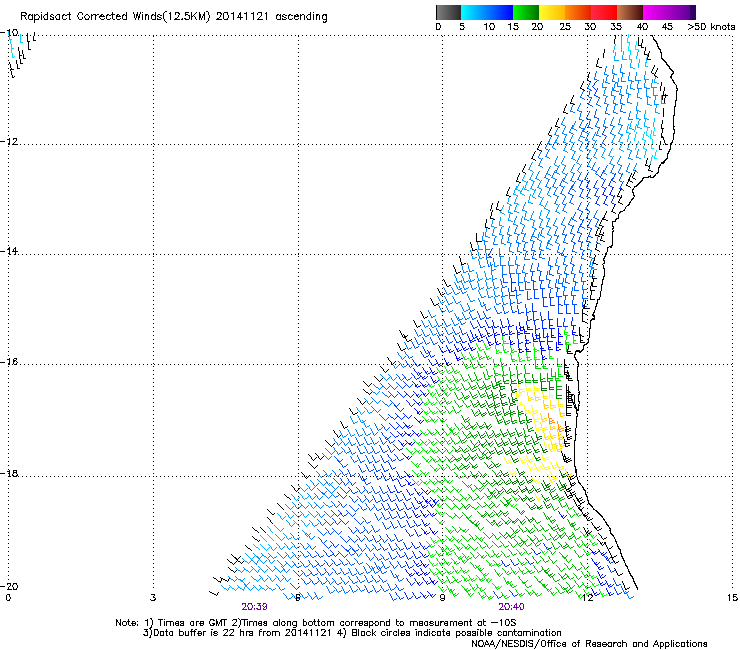Image resolution: width=740 pixels, height=650 pixels.
Task: Click the 'NOAA/NESDIS/Office of Research and Applications' credit
Action: coord(589,644)
